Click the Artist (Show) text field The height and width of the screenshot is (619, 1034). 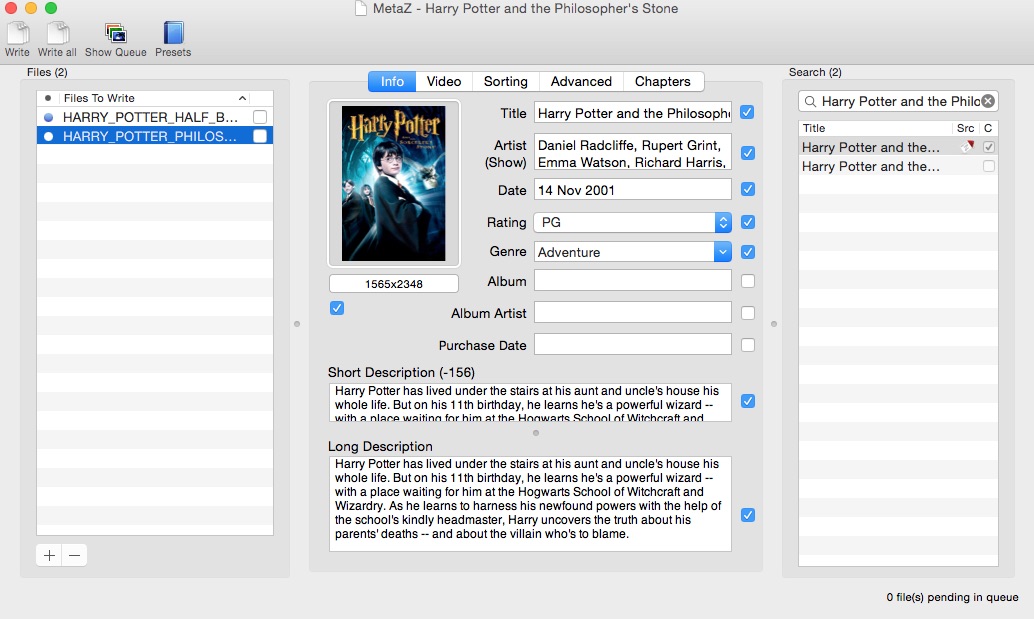pos(632,153)
